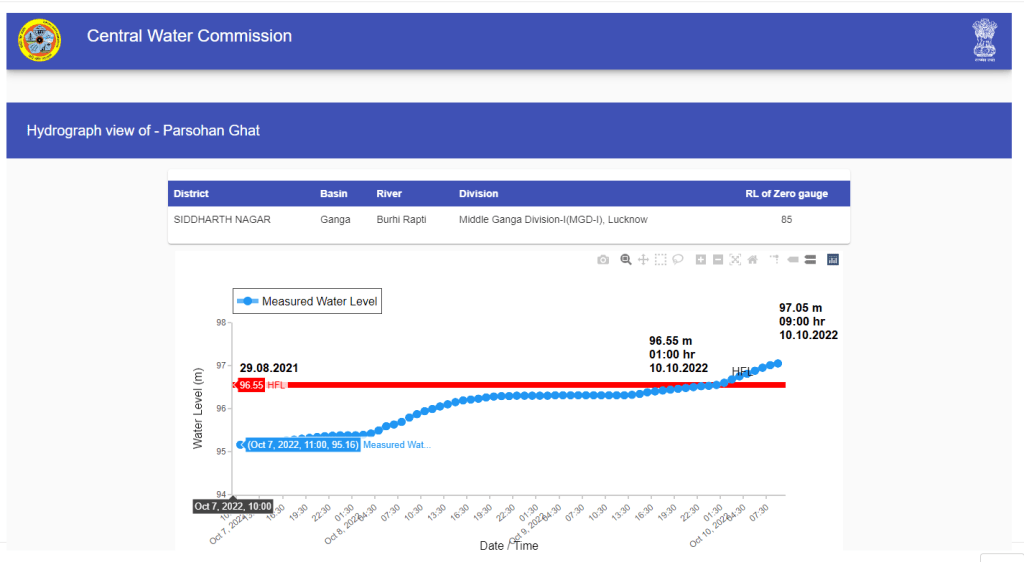Image resolution: width=1024 pixels, height=562 pixels.
Task: Enable show closest data on hover
Action: tap(793, 260)
